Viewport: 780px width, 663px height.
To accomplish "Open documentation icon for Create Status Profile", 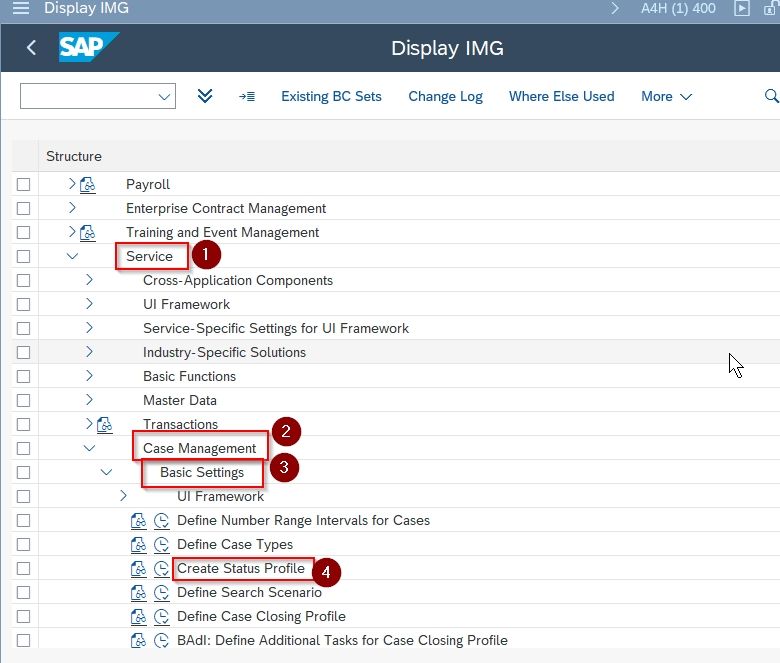I will (138, 568).
